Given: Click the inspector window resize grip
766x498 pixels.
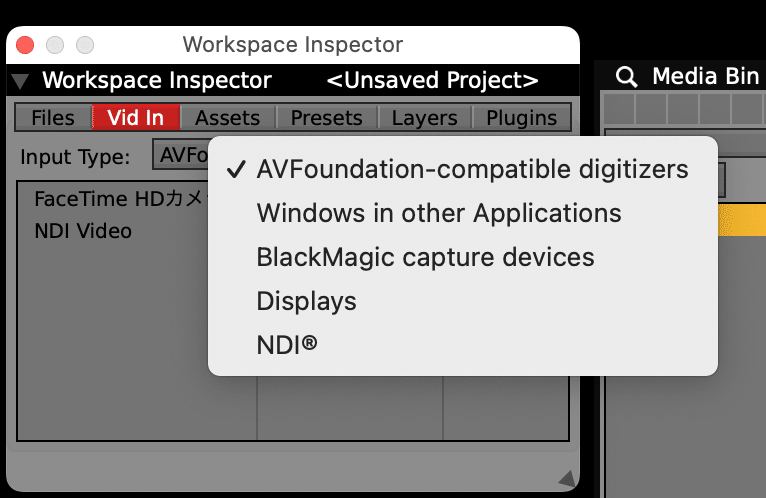Looking at the screenshot, I should 565,476.
